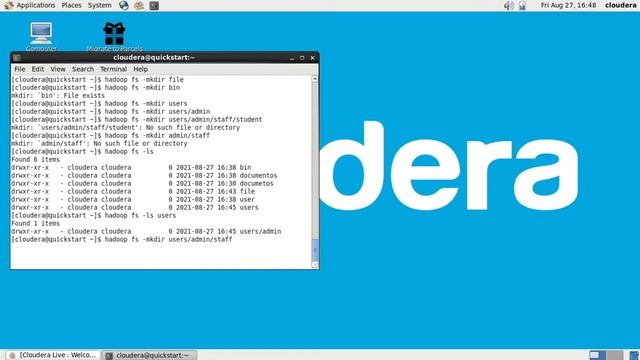The width and height of the screenshot is (640, 360).
Task: Click the trash icon in bottom panel corner
Action: pos(633,355)
